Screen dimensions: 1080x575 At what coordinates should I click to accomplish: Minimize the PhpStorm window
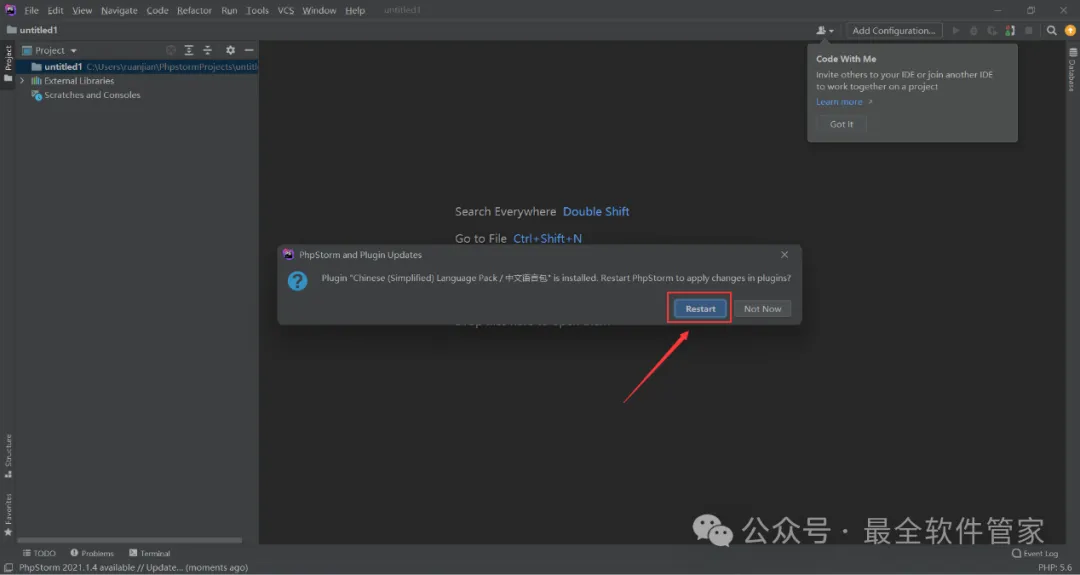(x=997, y=10)
